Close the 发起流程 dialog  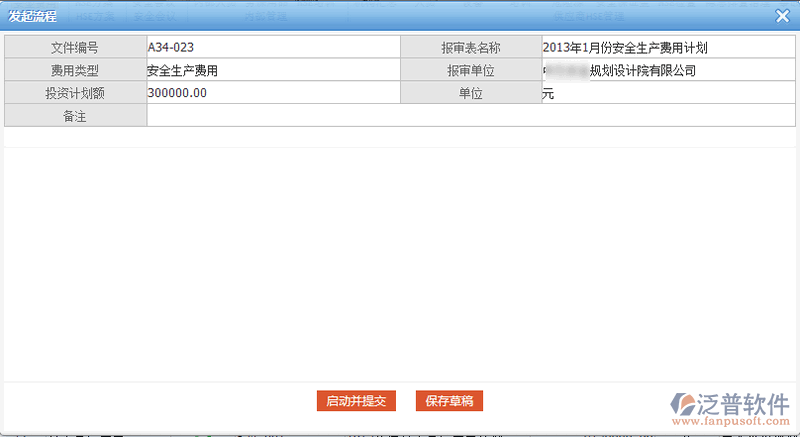(782, 16)
